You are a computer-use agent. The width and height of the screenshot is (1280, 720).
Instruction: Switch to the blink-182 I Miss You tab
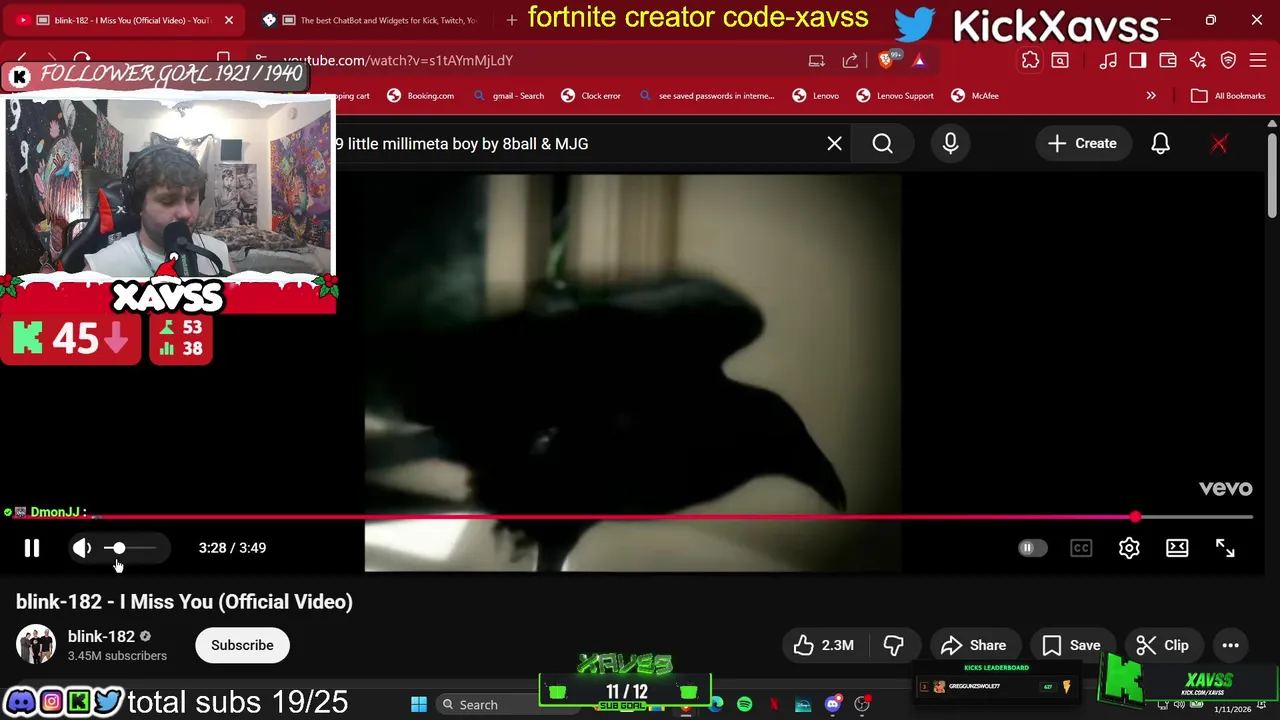(125, 20)
